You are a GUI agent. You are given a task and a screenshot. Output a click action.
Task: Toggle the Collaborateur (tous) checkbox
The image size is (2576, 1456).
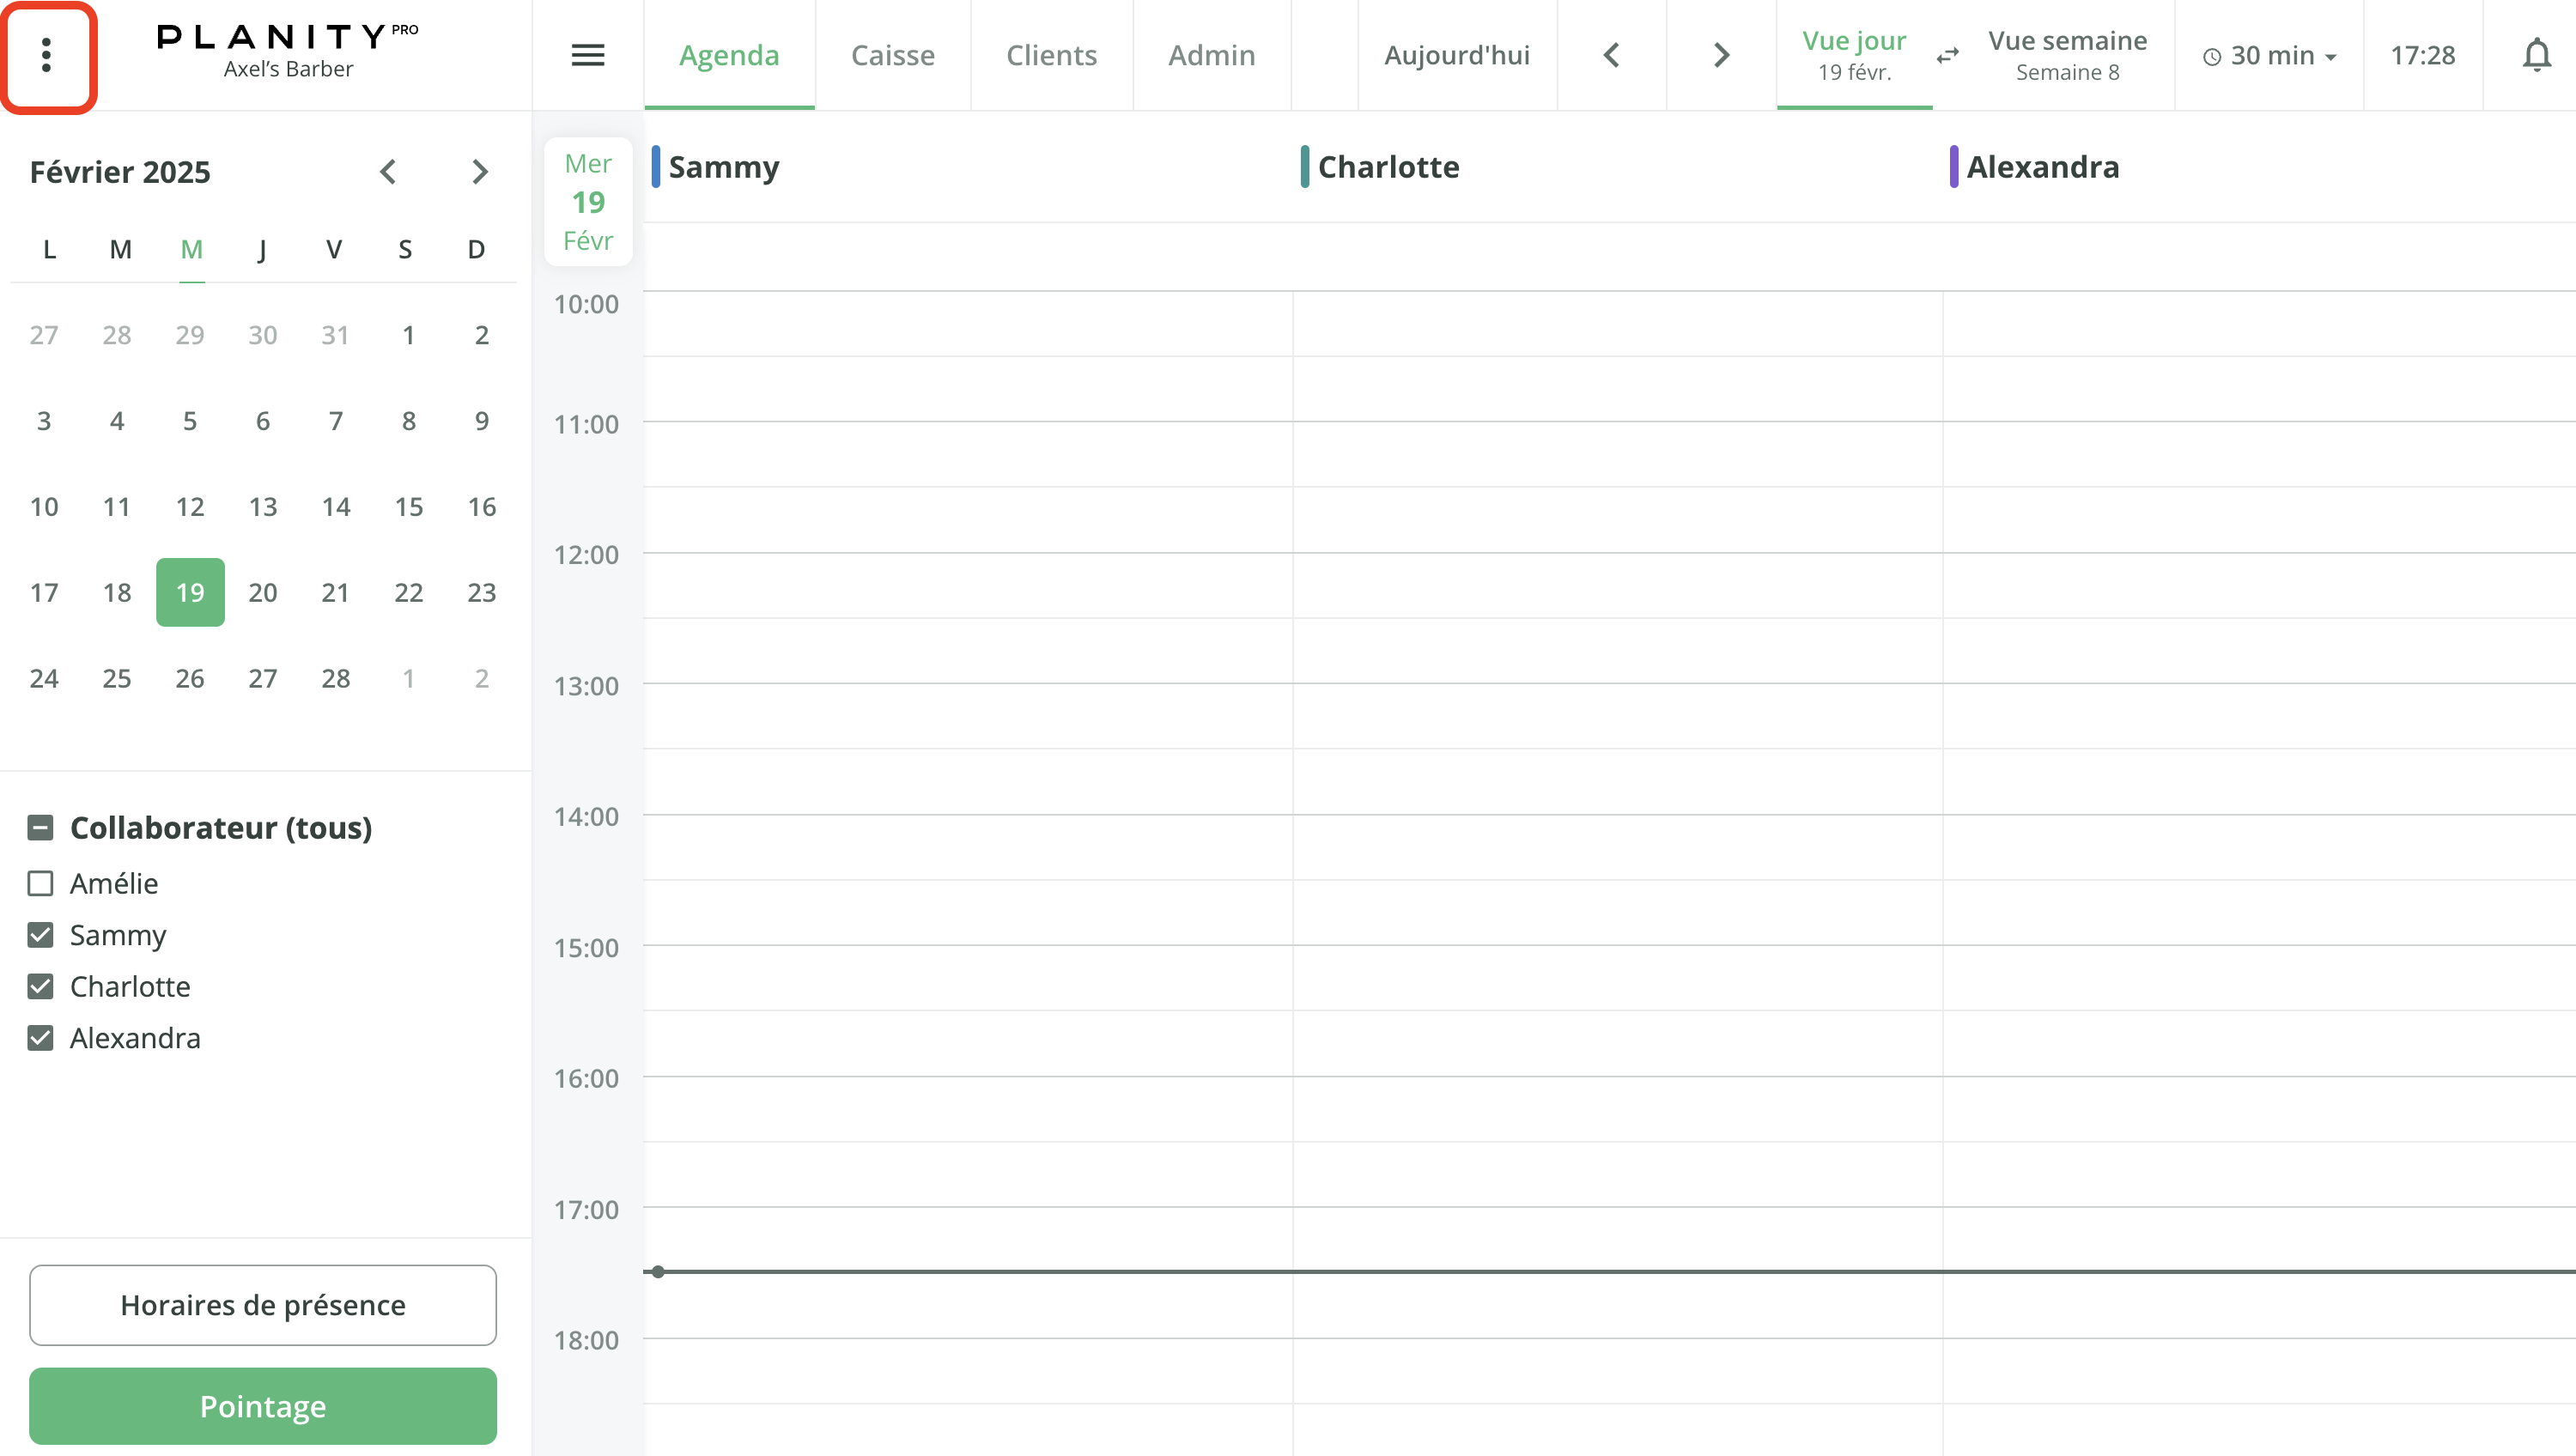[x=41, y=827]
